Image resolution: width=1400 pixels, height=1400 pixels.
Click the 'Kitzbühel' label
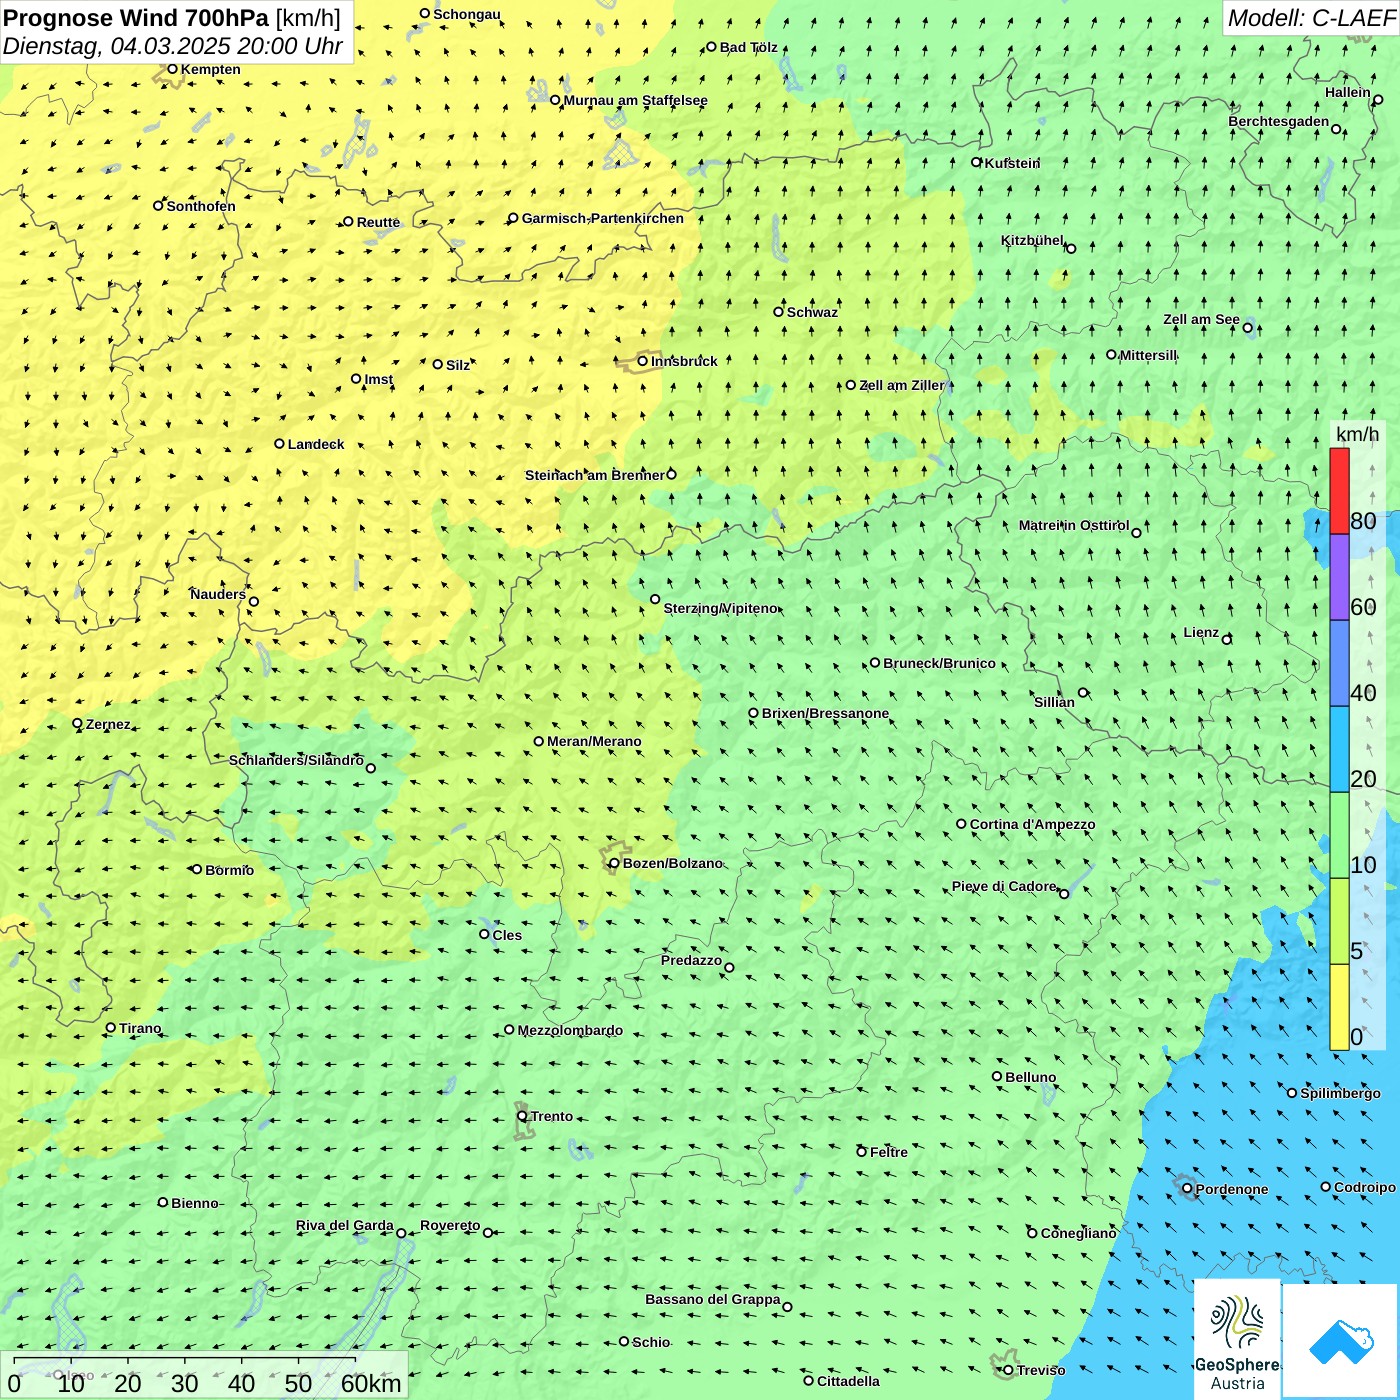1033,240
